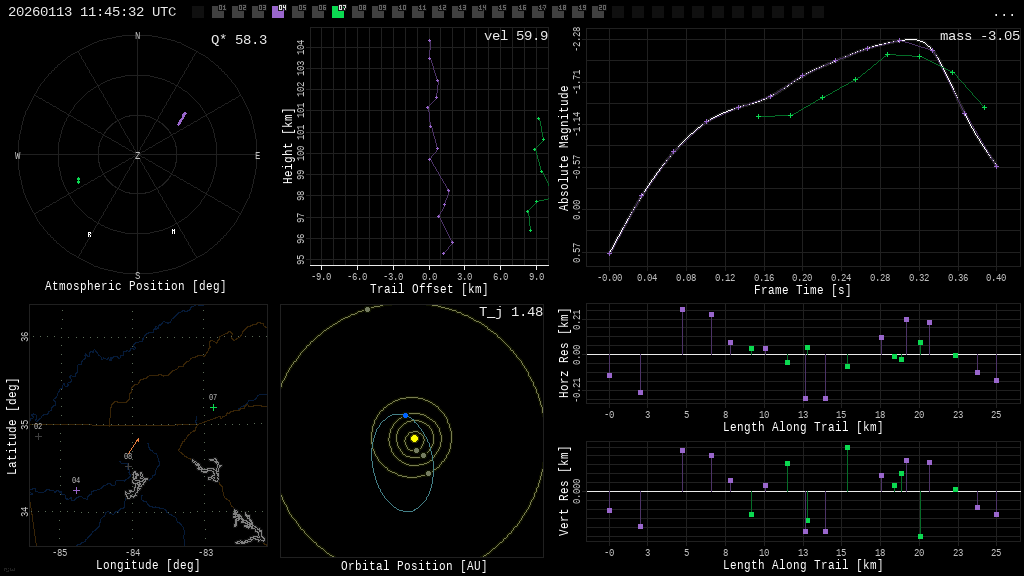
Task: Click the mass -3.05 readout
Action: [x=979, y=36]
